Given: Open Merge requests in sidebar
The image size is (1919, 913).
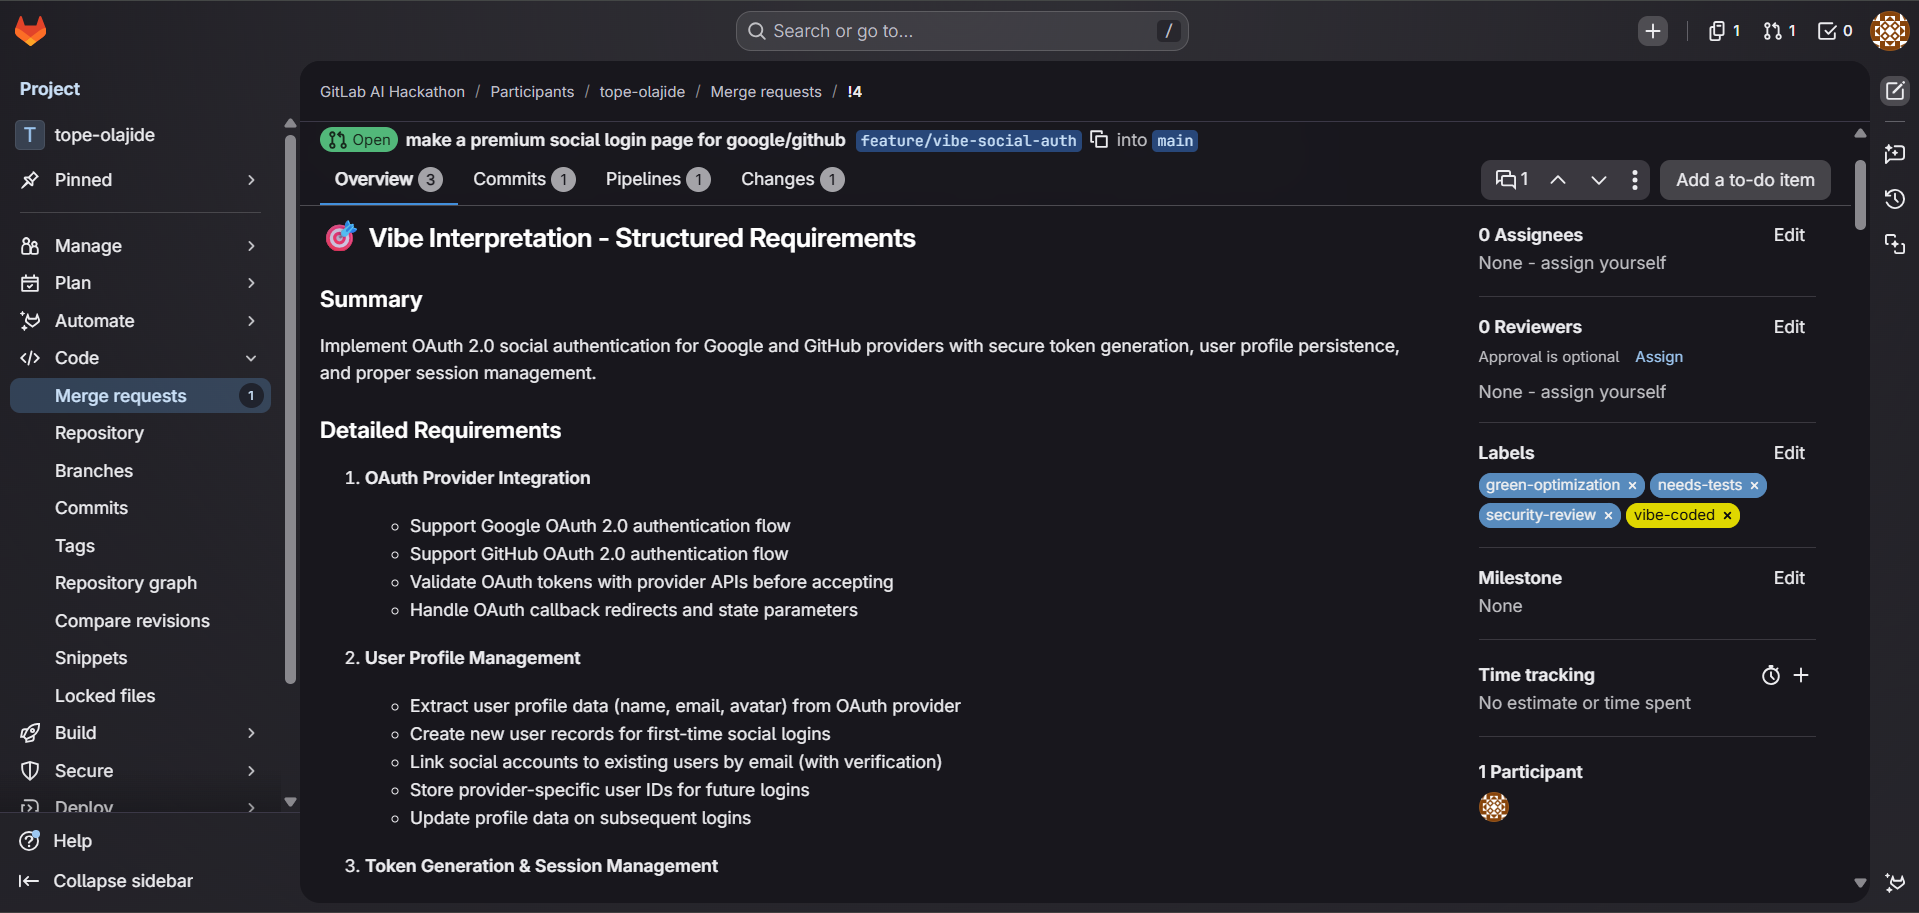Looking at the screenshot, I should coord(140,396).
